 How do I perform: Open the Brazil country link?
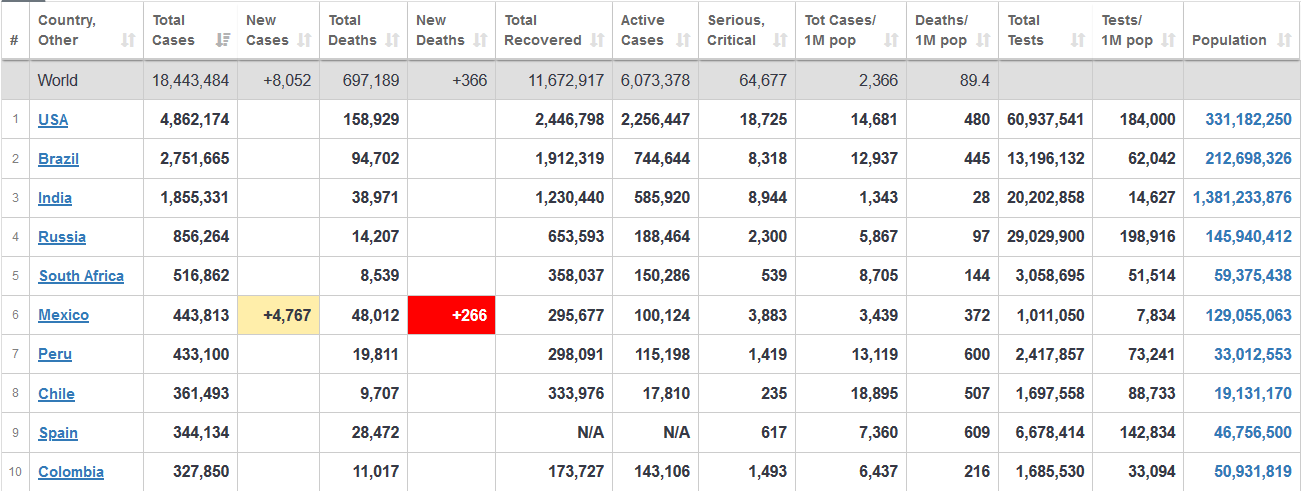(58, 159)
